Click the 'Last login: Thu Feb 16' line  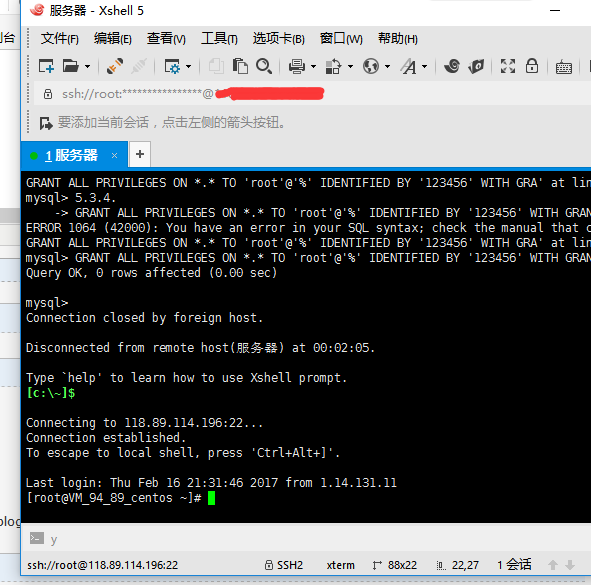[211, 483]
